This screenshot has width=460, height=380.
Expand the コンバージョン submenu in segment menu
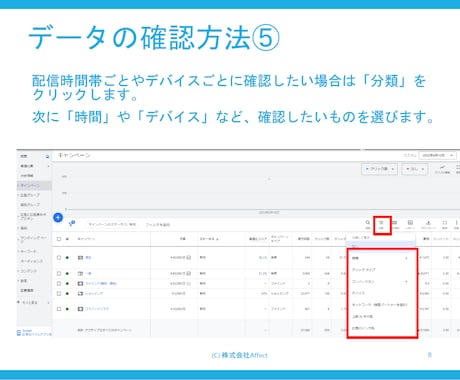[406, 282]
